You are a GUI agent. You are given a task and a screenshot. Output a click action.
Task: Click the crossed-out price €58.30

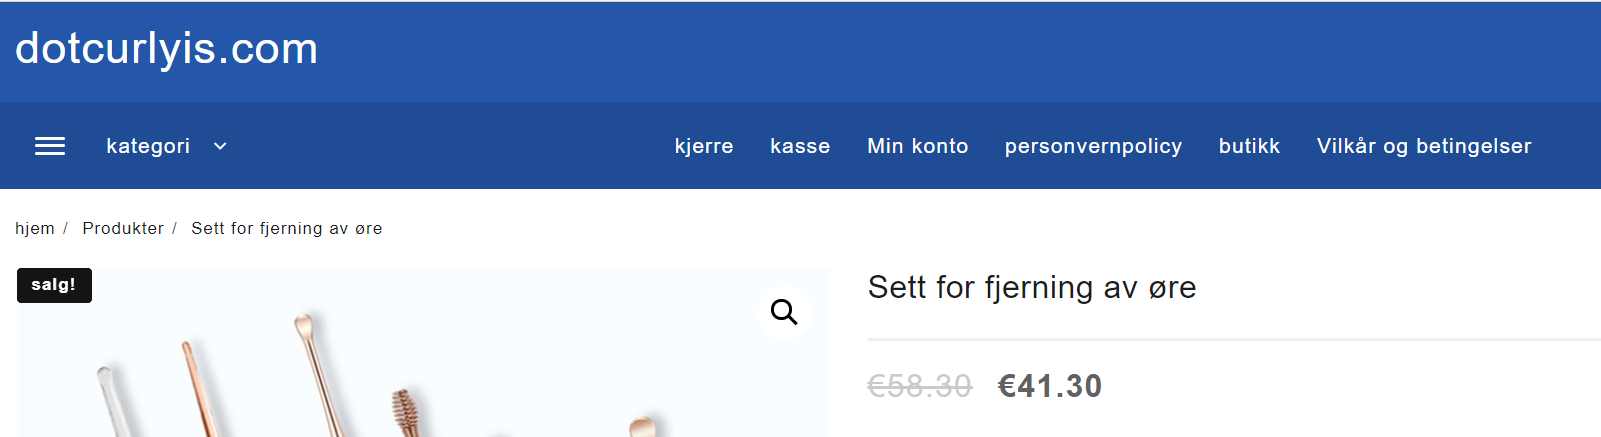(919, 386)
